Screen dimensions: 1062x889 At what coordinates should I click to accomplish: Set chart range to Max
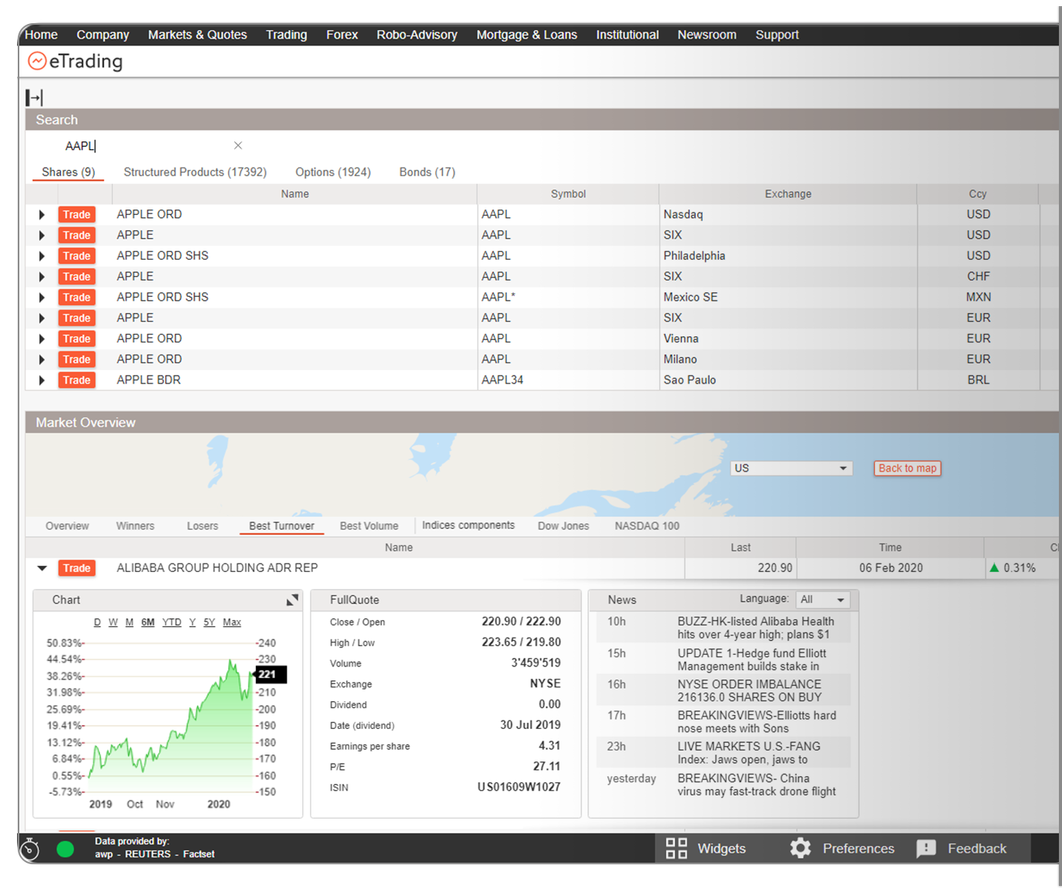pos(232,622)
